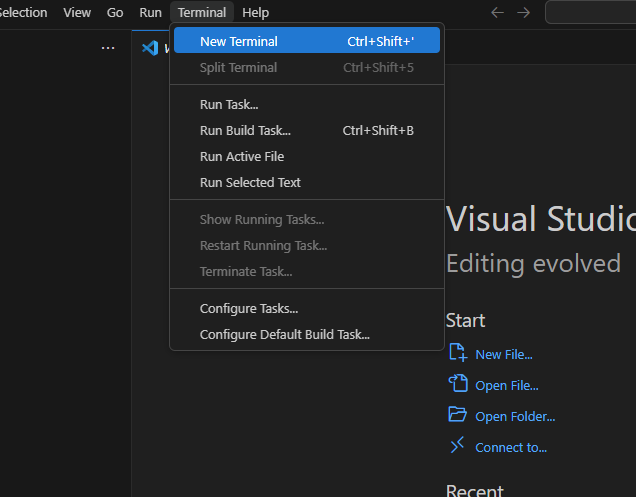The height and width of the screenshot is (497, 636).
Task: Click the back navigation arrow
Action: (x=497, y=12)
